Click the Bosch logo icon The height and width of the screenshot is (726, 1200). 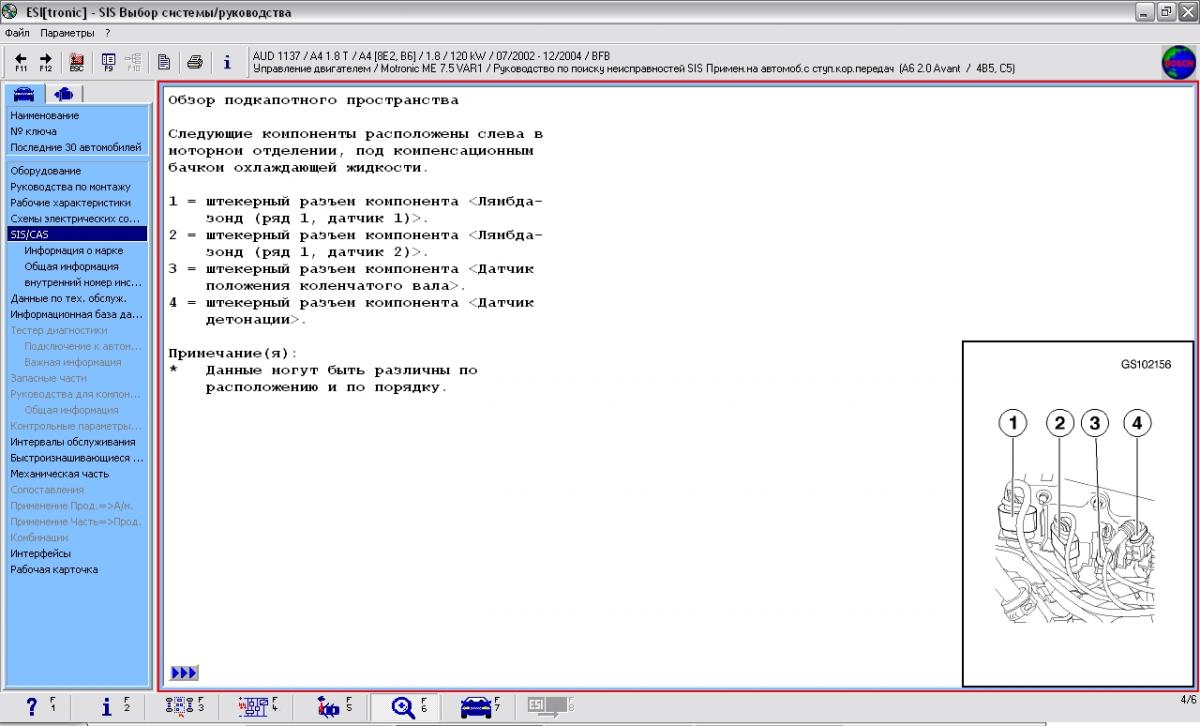(x=1177, y=62)
